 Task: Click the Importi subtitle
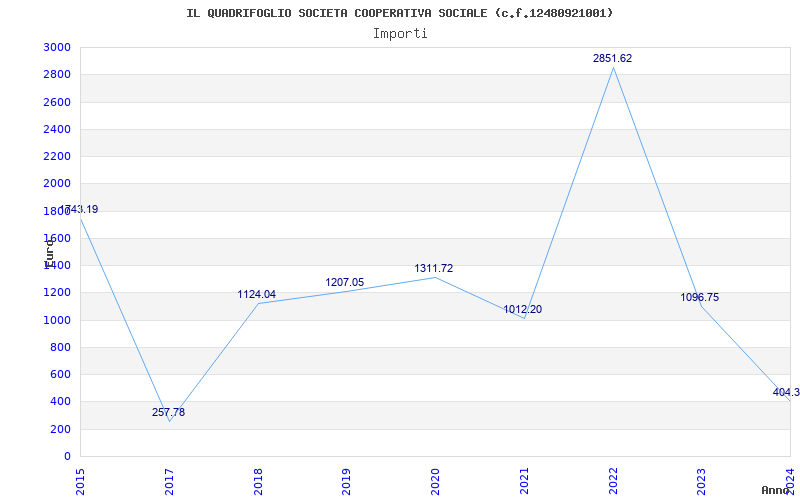tap(400, 34)
